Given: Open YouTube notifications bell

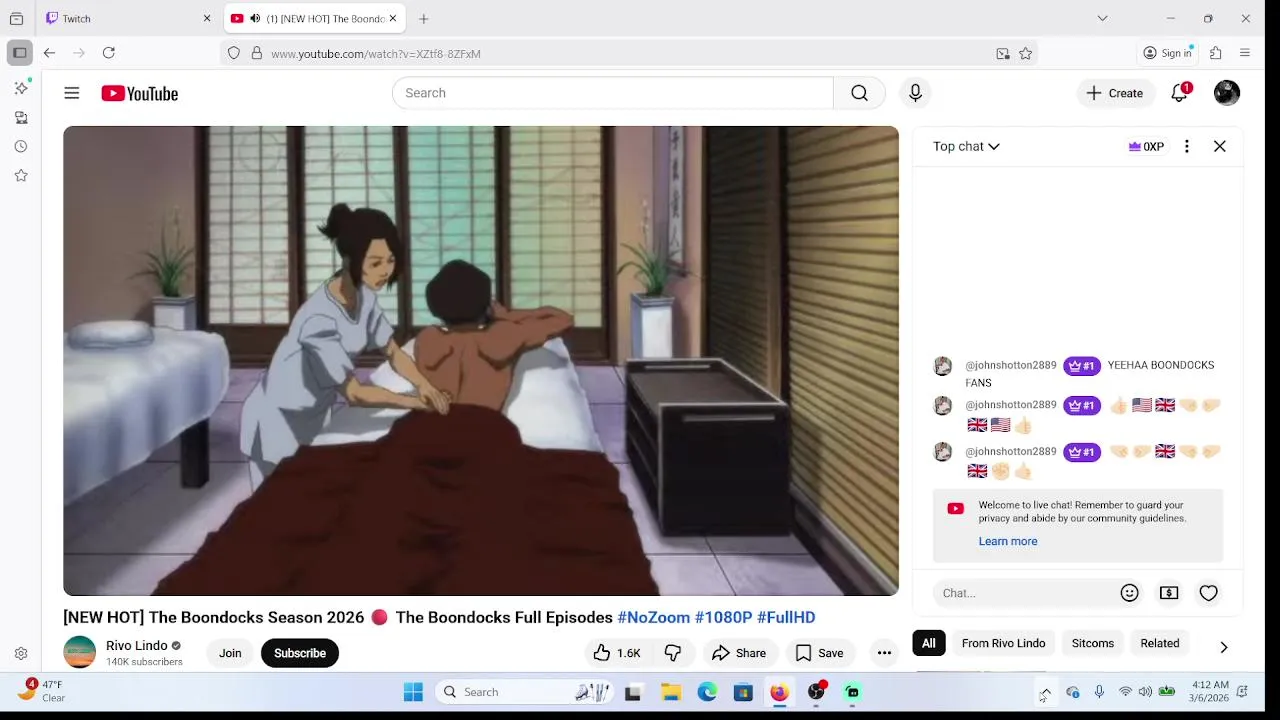Looking at the screenshot, I should 1180,93.
